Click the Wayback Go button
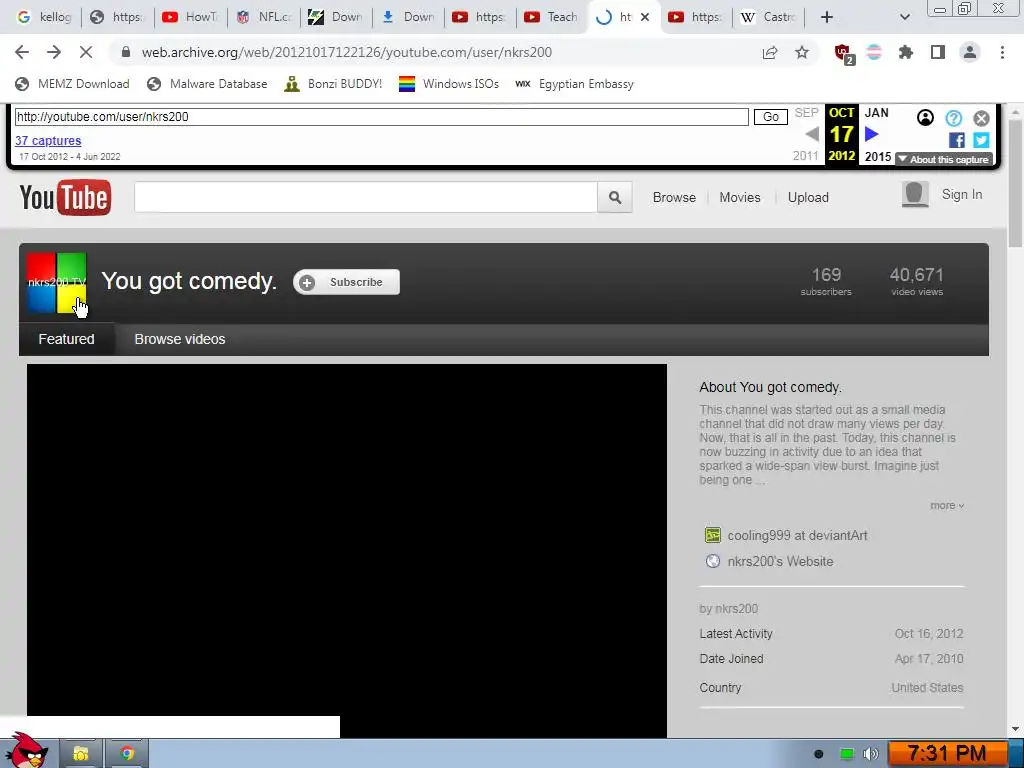The width and height of the screenshot is (1024, 768). click(x=771, y=117)
